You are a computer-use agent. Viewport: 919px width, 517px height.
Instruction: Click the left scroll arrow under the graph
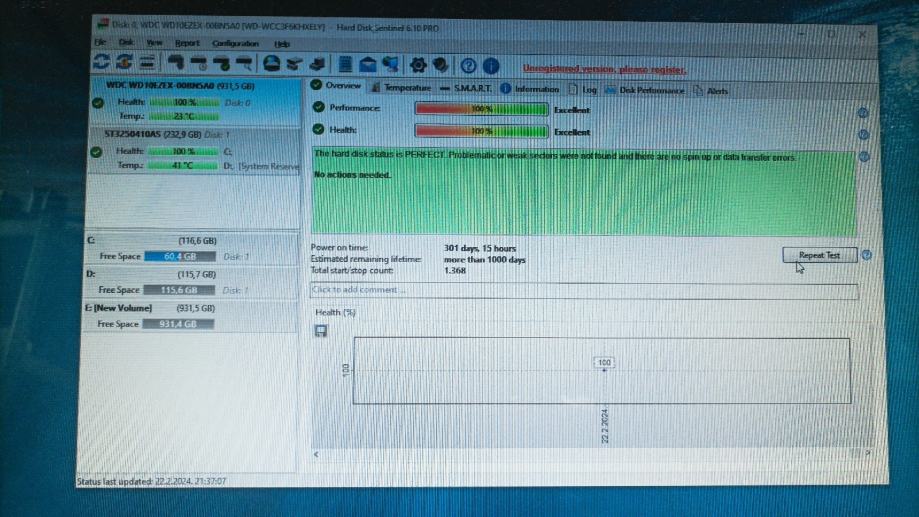pyautogui.click(x=316, y=454)
